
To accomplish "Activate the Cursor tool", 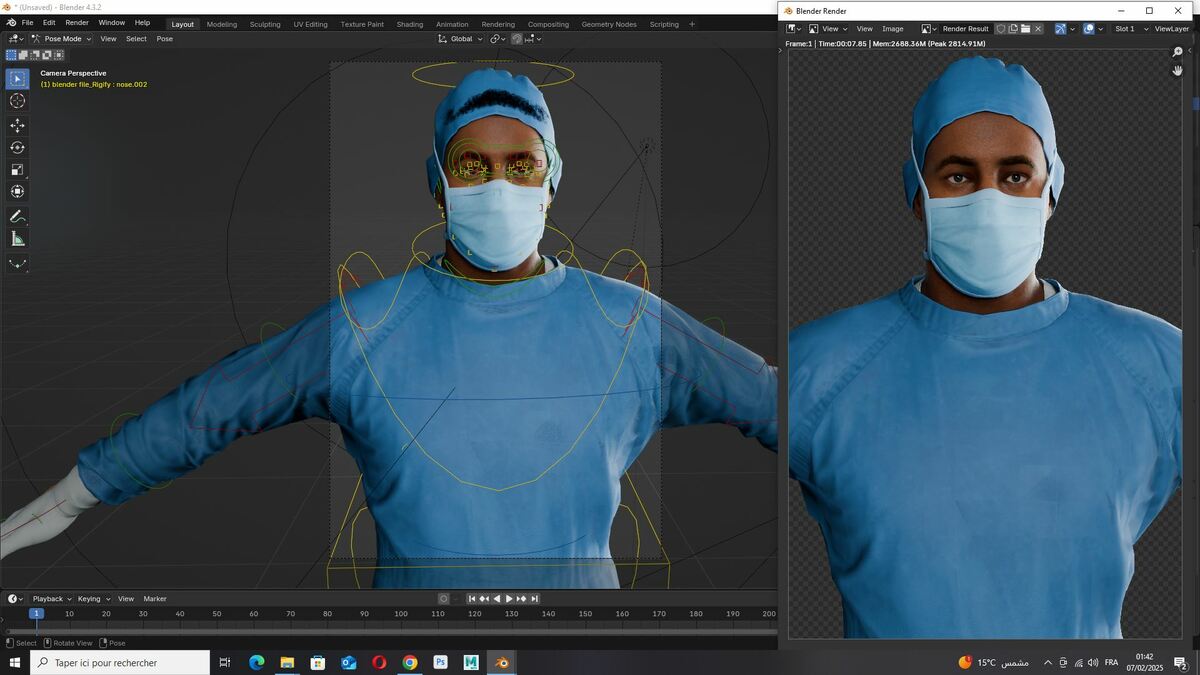I will click(x=17, y=100).
